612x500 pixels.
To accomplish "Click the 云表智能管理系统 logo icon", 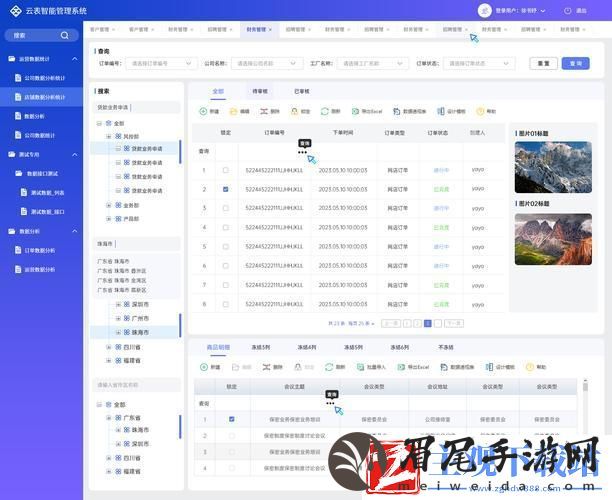I will click(15, 11).
